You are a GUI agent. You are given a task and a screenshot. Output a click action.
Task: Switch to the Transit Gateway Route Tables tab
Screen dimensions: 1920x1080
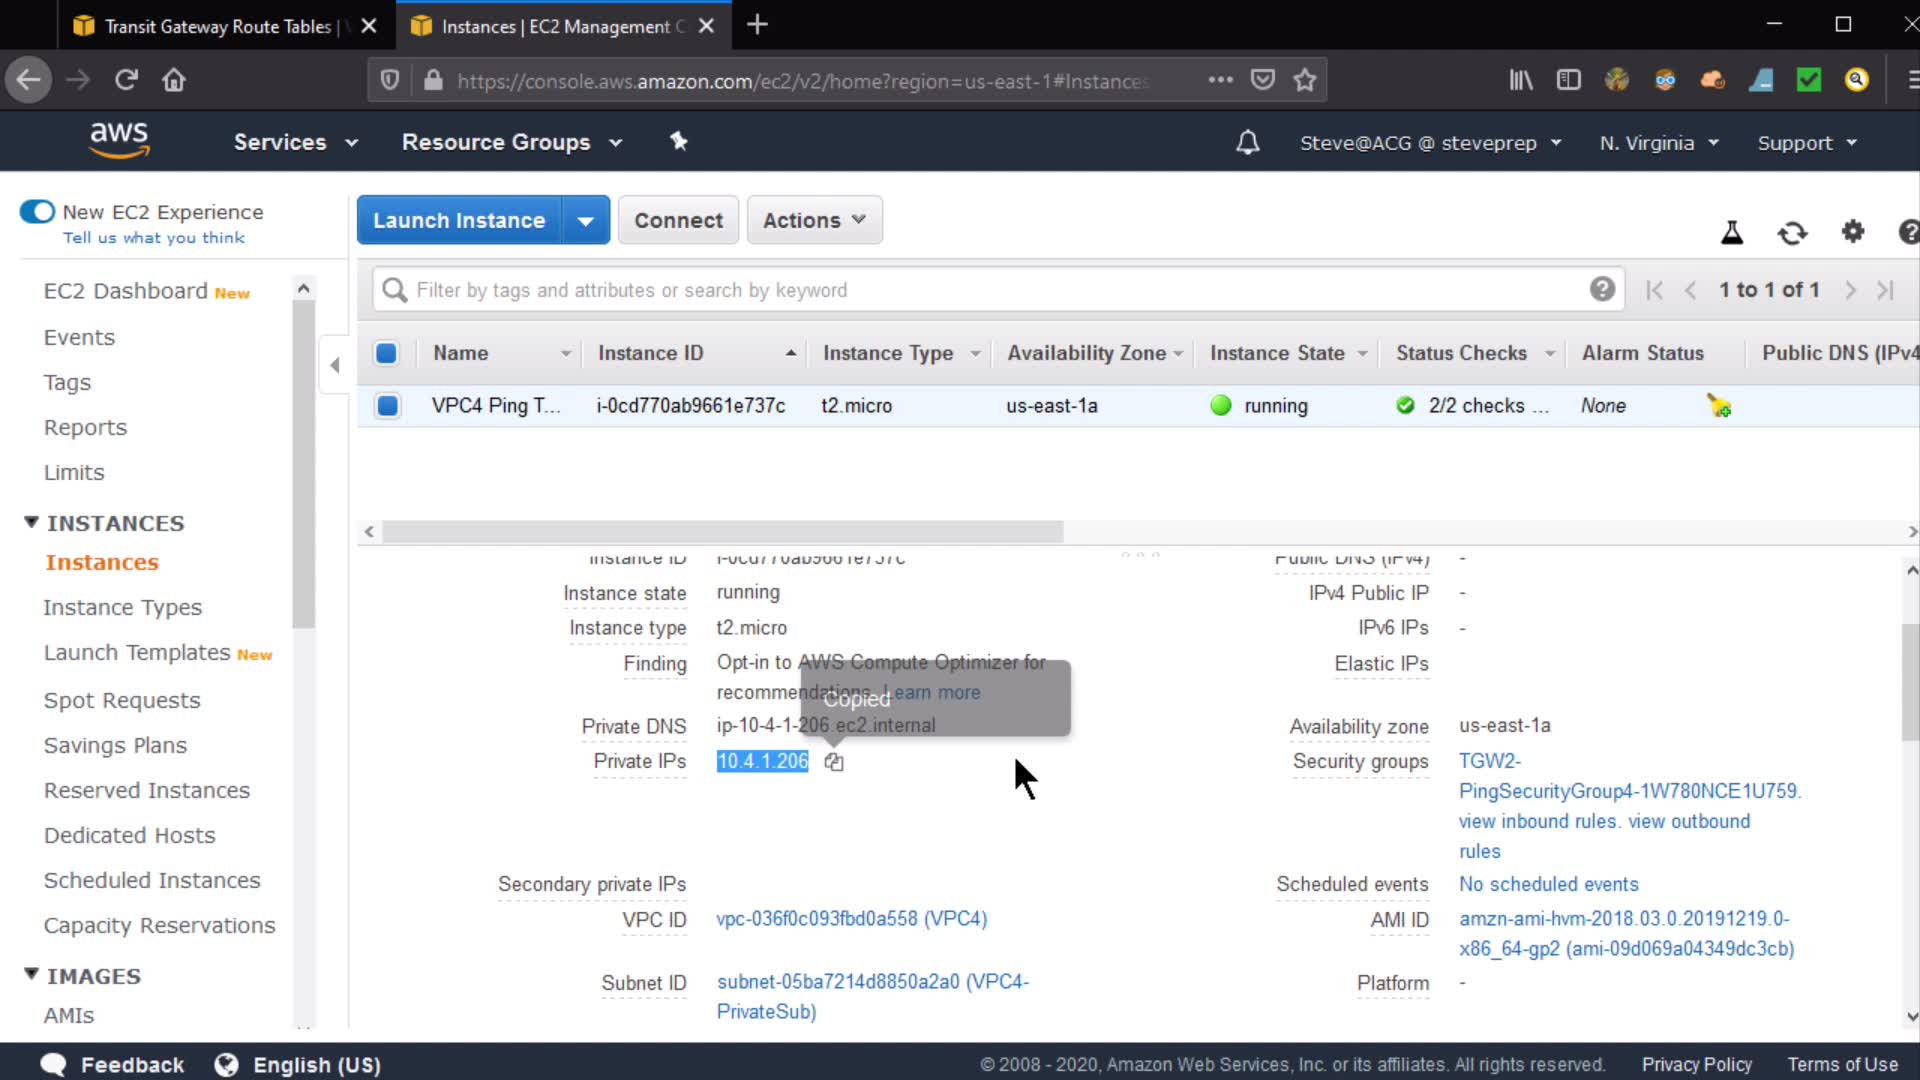point(218,26)
